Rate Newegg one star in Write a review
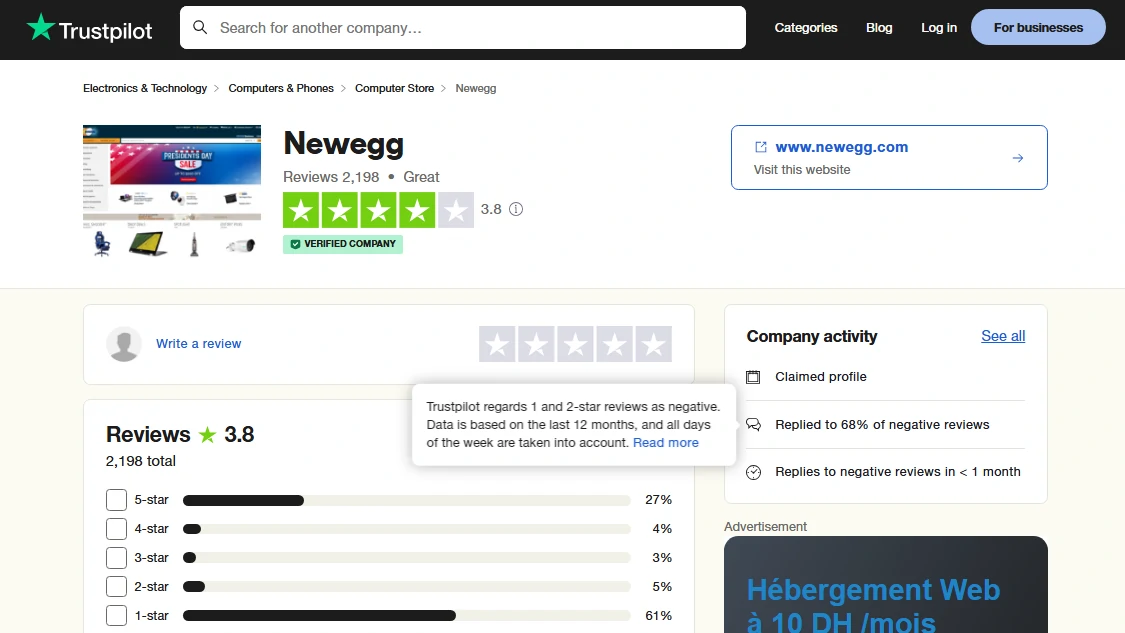The image size is (1125, 633). (x=497, y=344)
